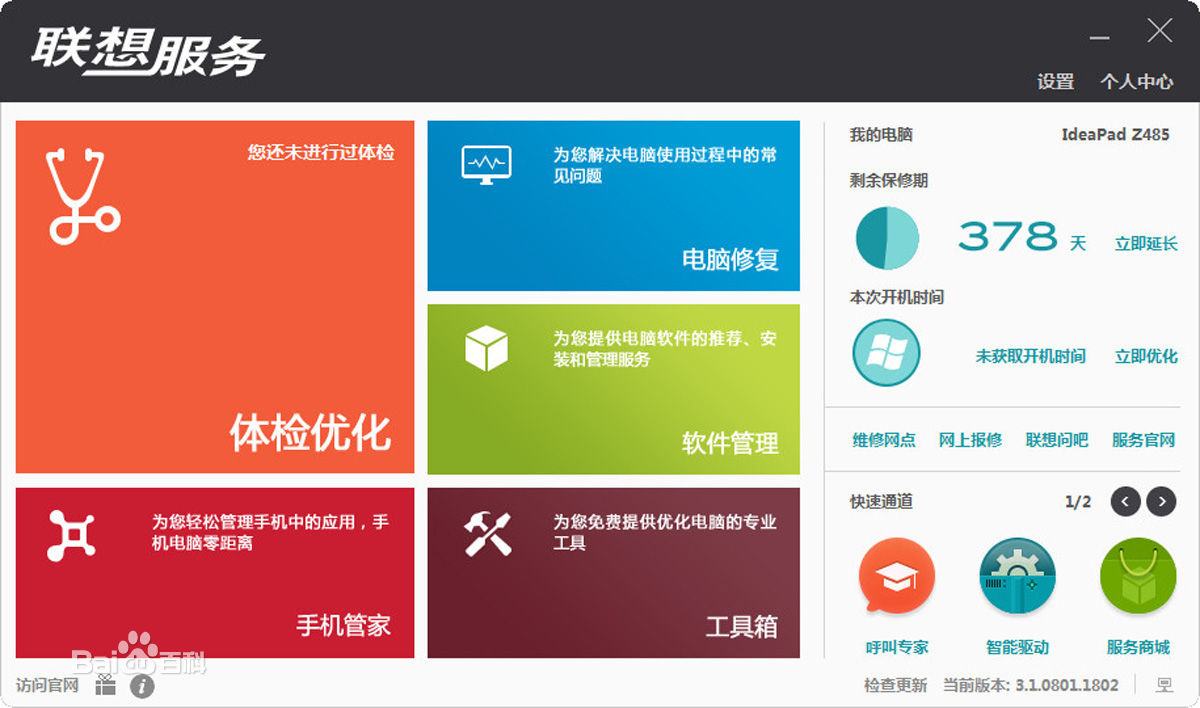This screenshot has height=708, width=1200.
Task: Minimize the Lenovo service window
Action: (1100, 36)
